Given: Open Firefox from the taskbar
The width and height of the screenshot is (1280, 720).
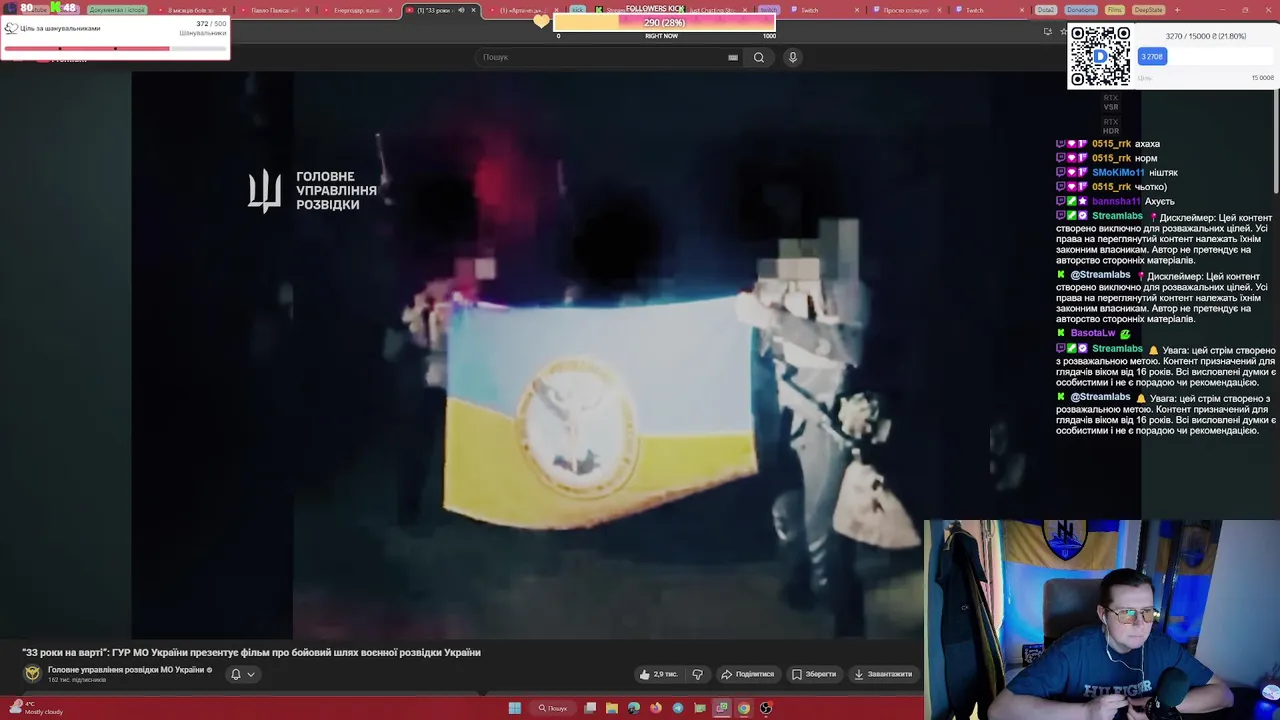Looking at the screenshot, I should pyautogui.click(x=656, y=708).
